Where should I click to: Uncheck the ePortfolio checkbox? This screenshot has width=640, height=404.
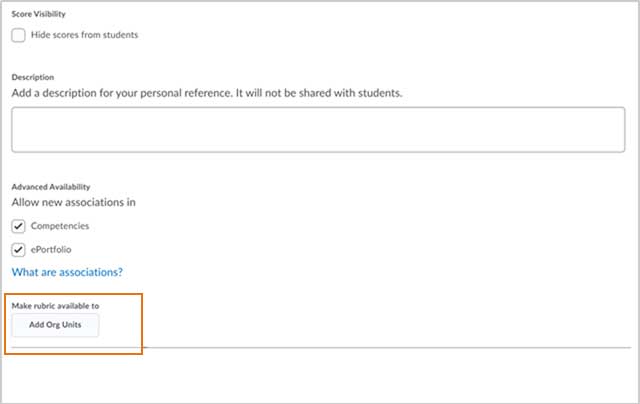click(18, 250)
